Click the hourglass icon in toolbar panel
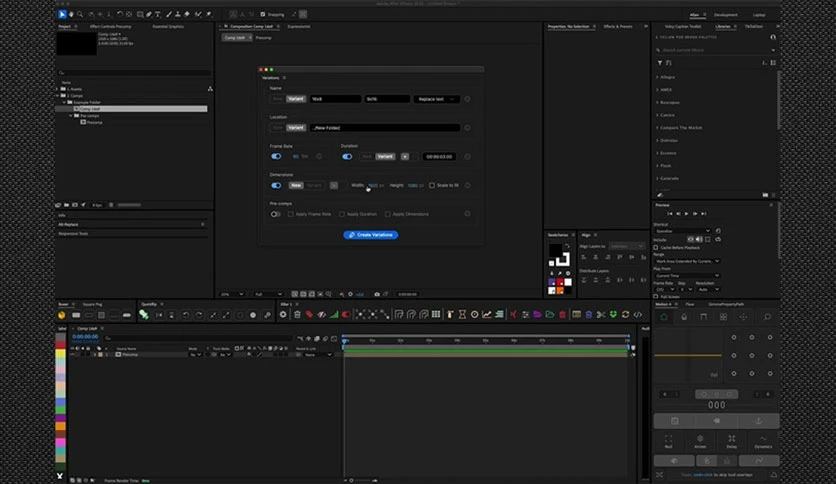The width and height of the screenshot is (836, 484). coord(462,314)
